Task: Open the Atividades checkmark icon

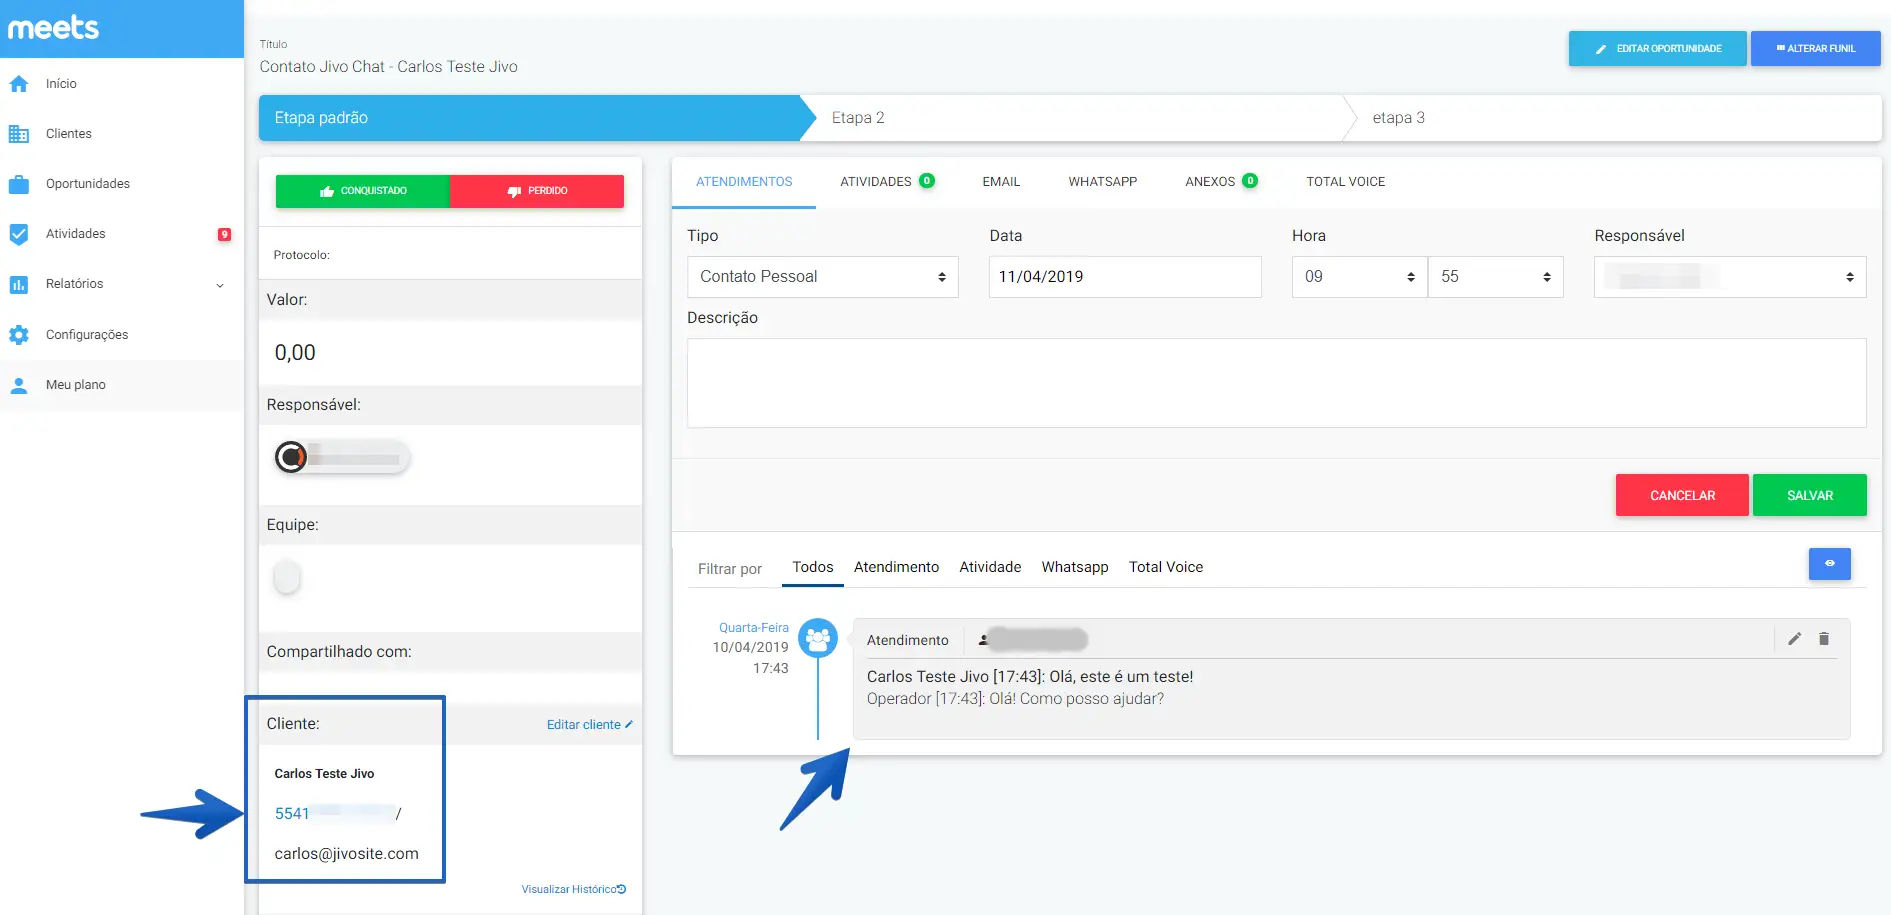Action: [x=19, y=234]
